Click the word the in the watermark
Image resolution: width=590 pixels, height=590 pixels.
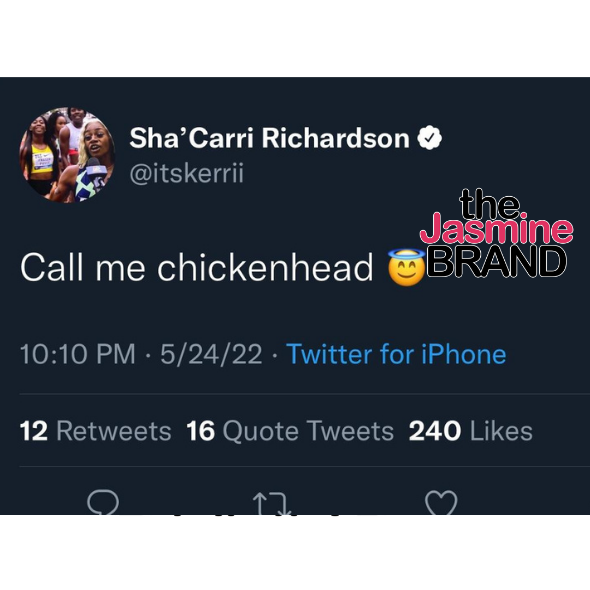489,204
